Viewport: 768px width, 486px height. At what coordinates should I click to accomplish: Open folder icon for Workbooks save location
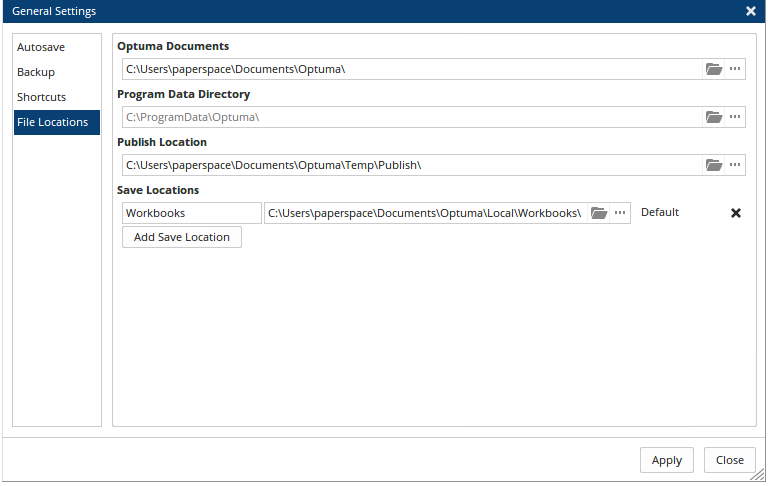(599, 213)
